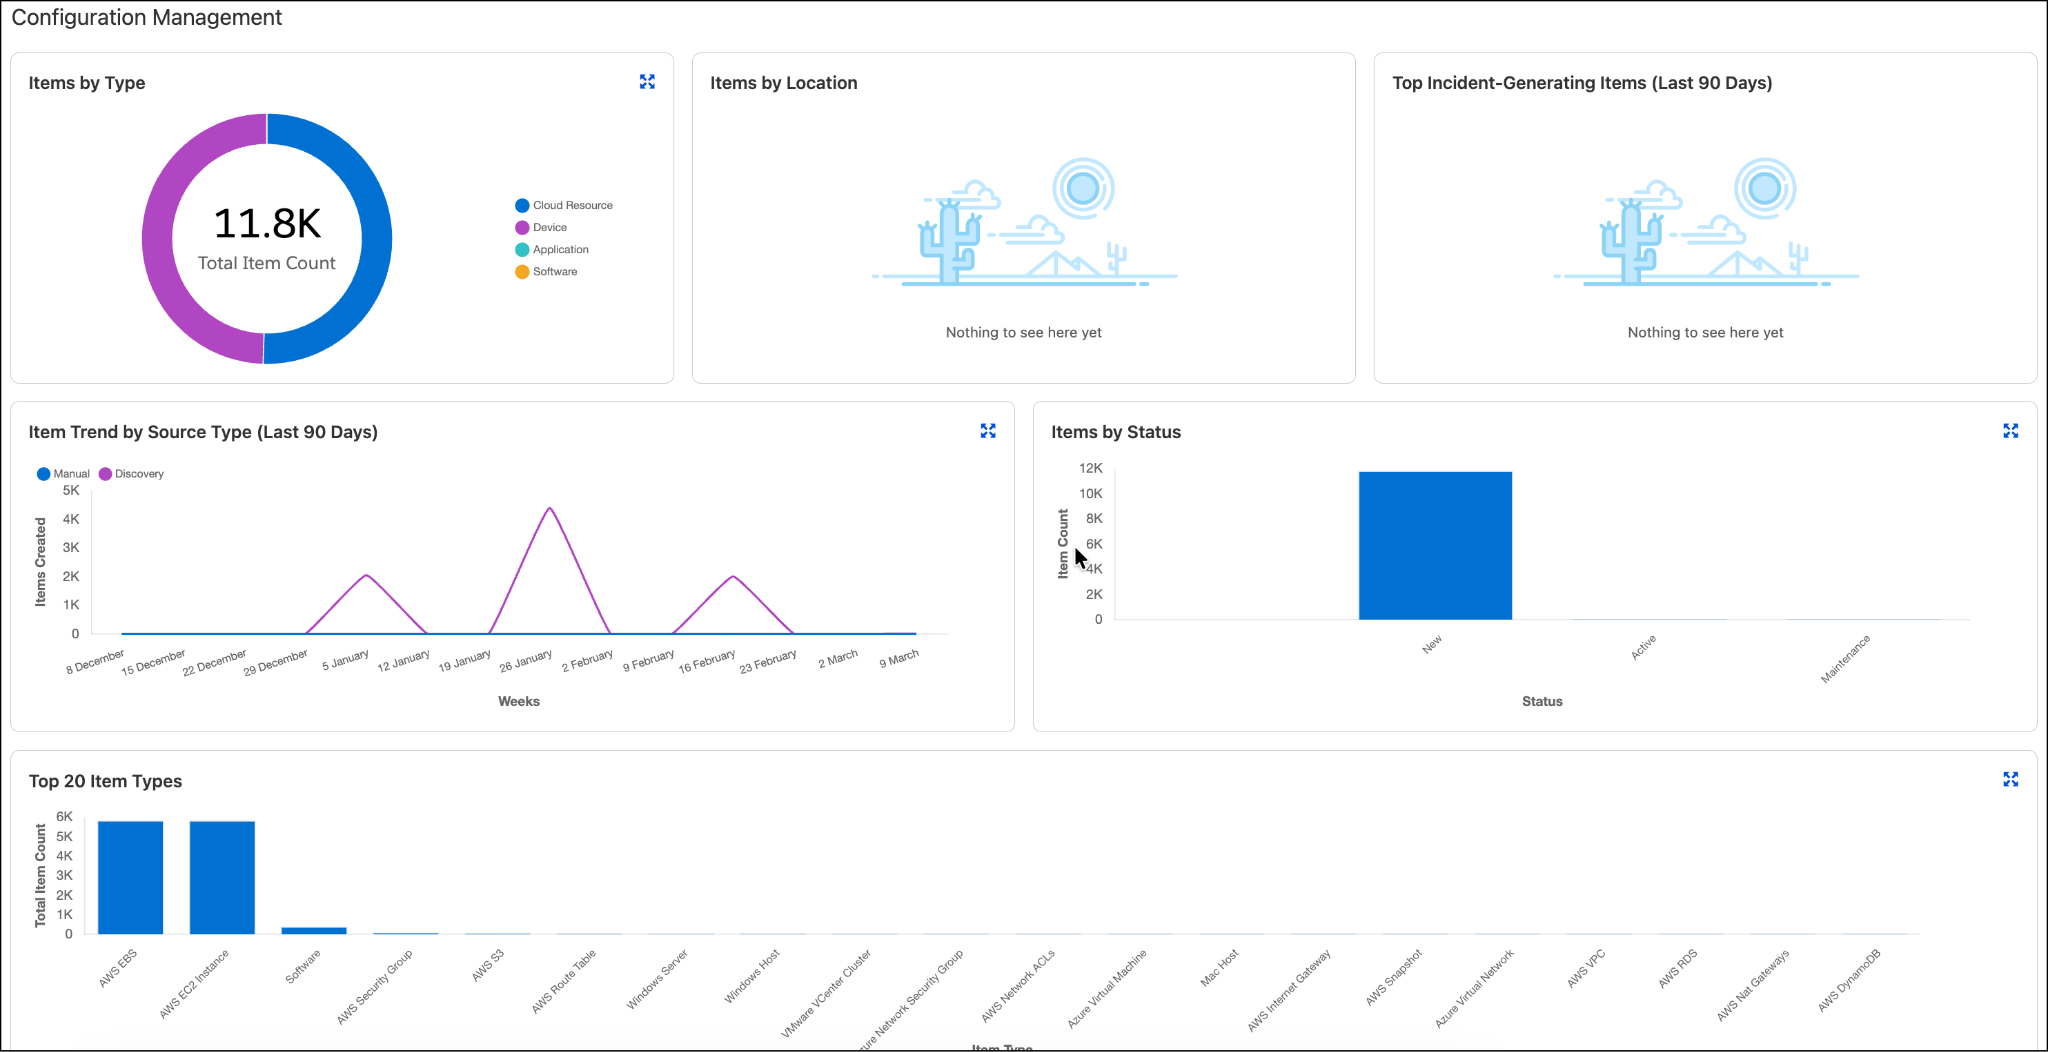Click the Software bar in Top 20
The width and height of the screenshot is (2048, 1052).
[x=314, y=931]
